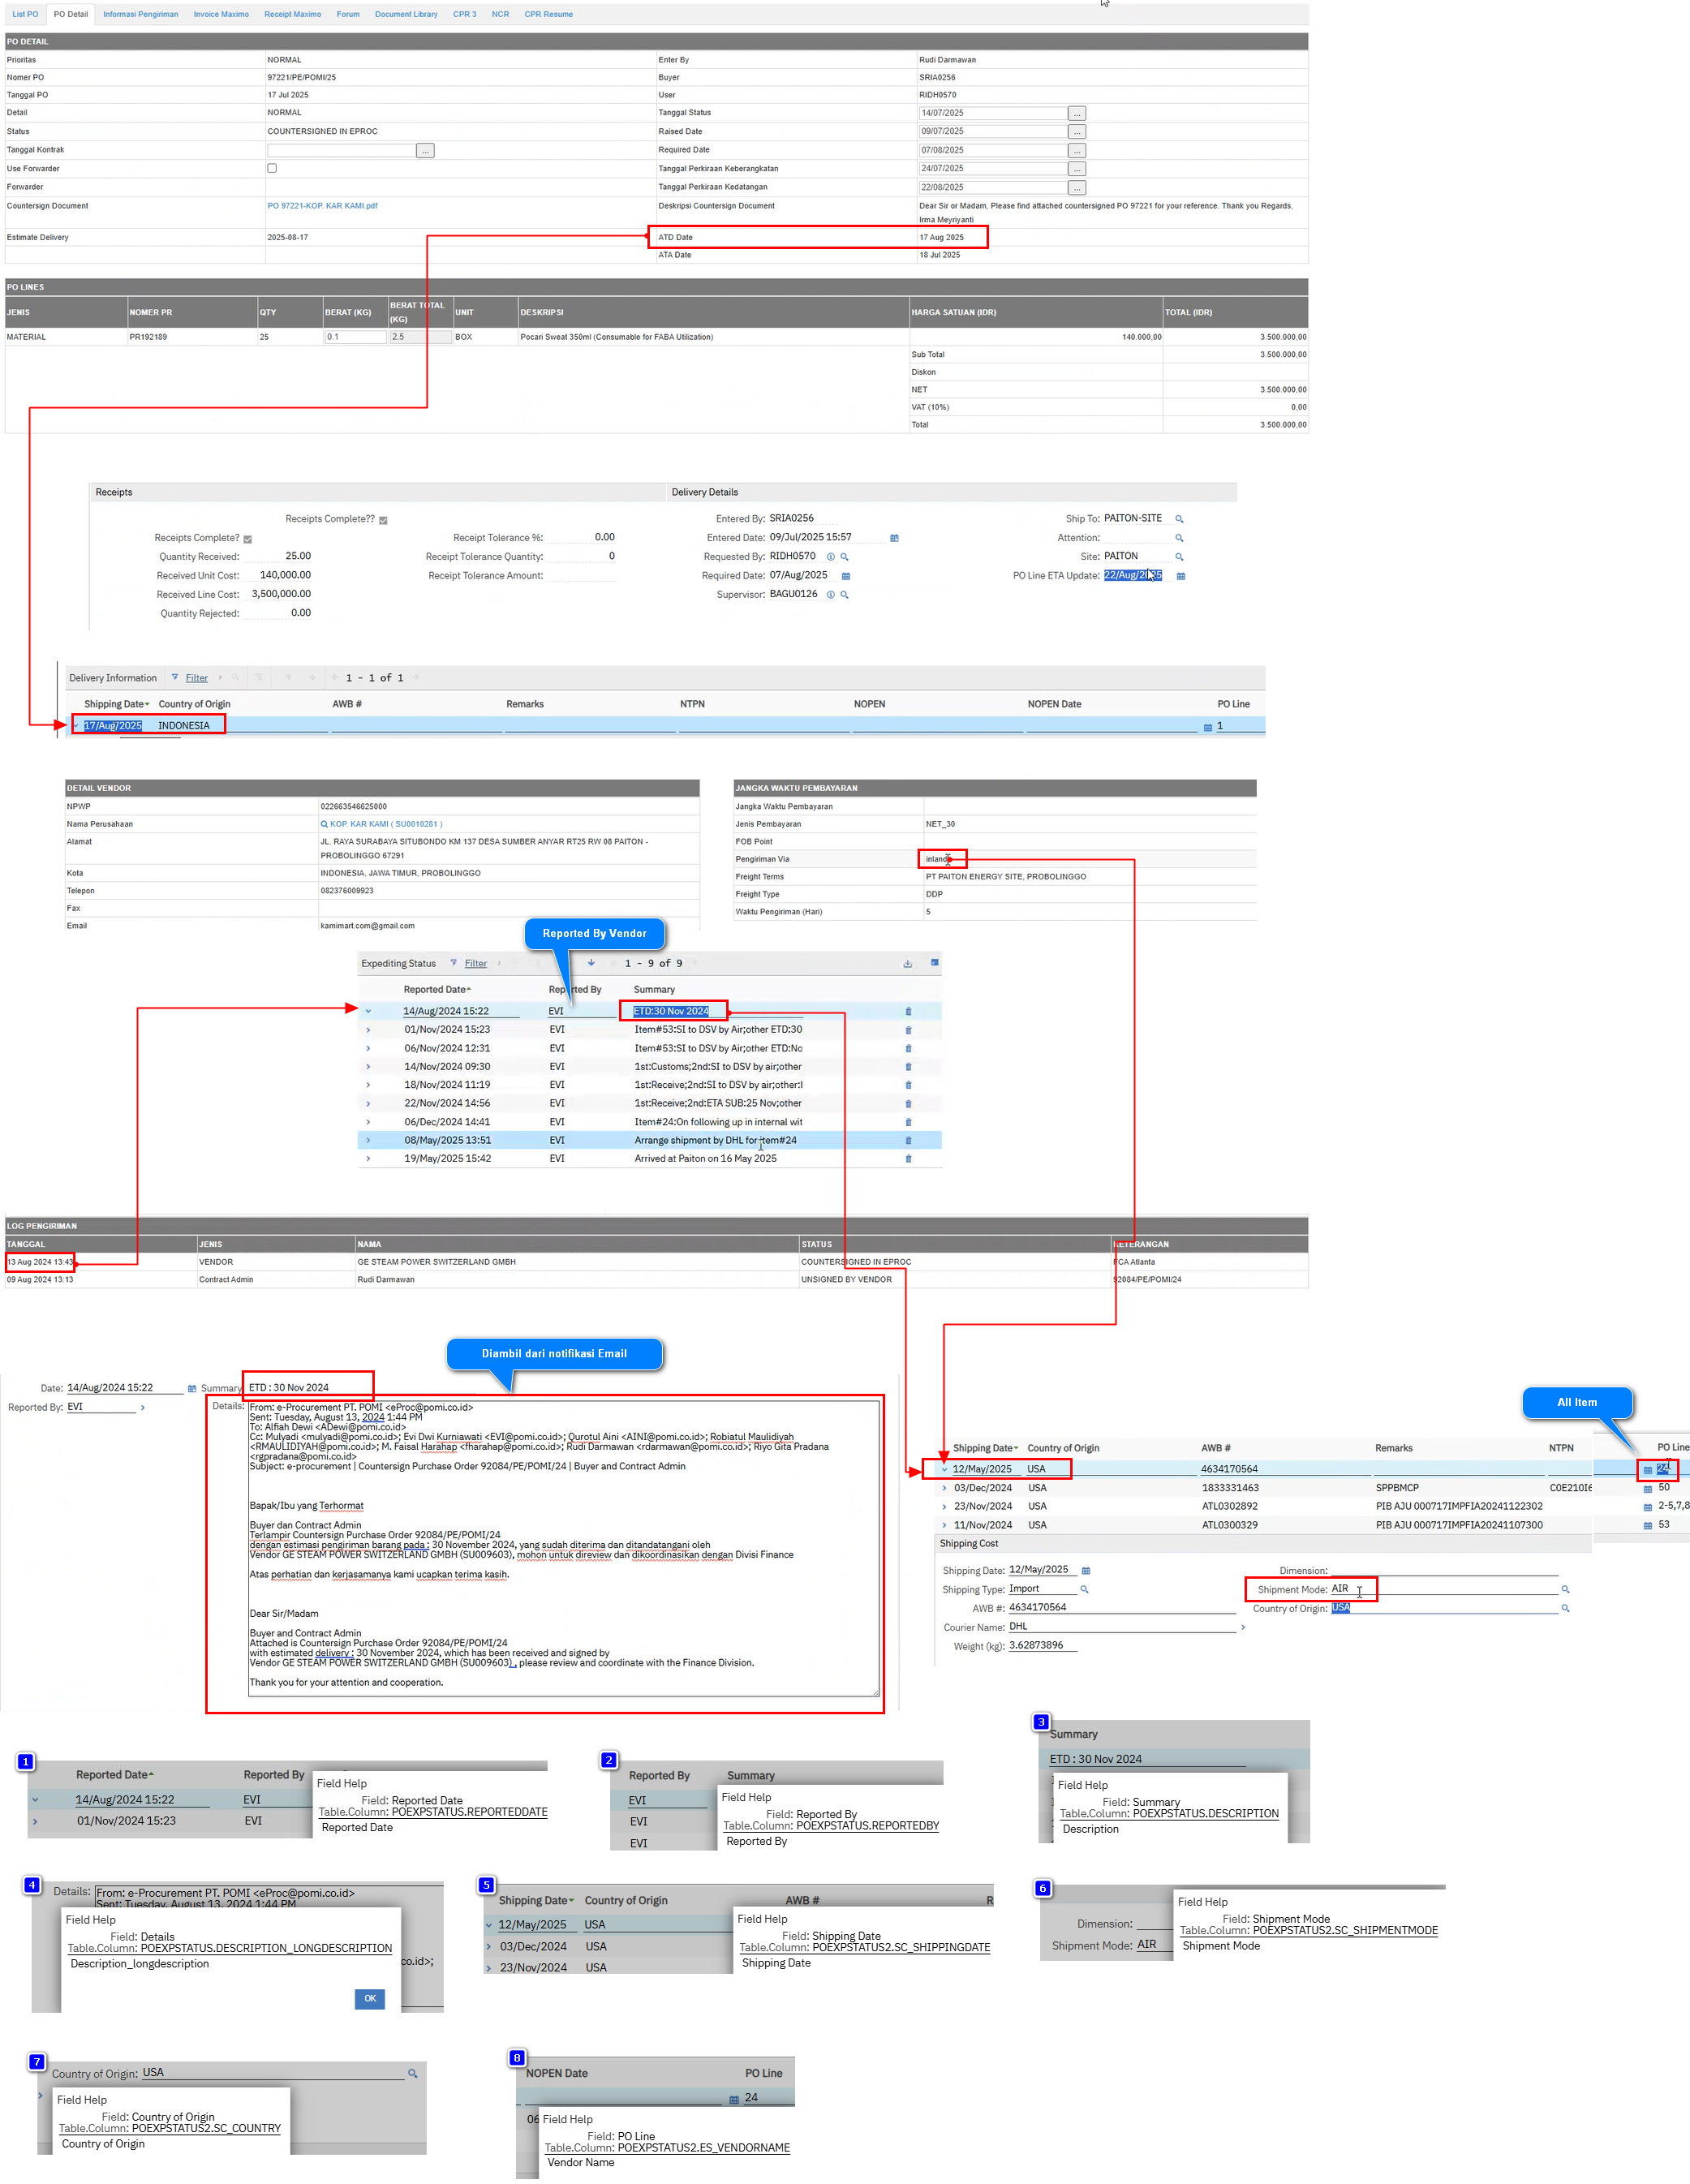Image resolution: width=1690 pixels, height=2184 pixels.
Task: Delete the 19/May/2025 15:42 expediting row
Action: pos(908,1159)
